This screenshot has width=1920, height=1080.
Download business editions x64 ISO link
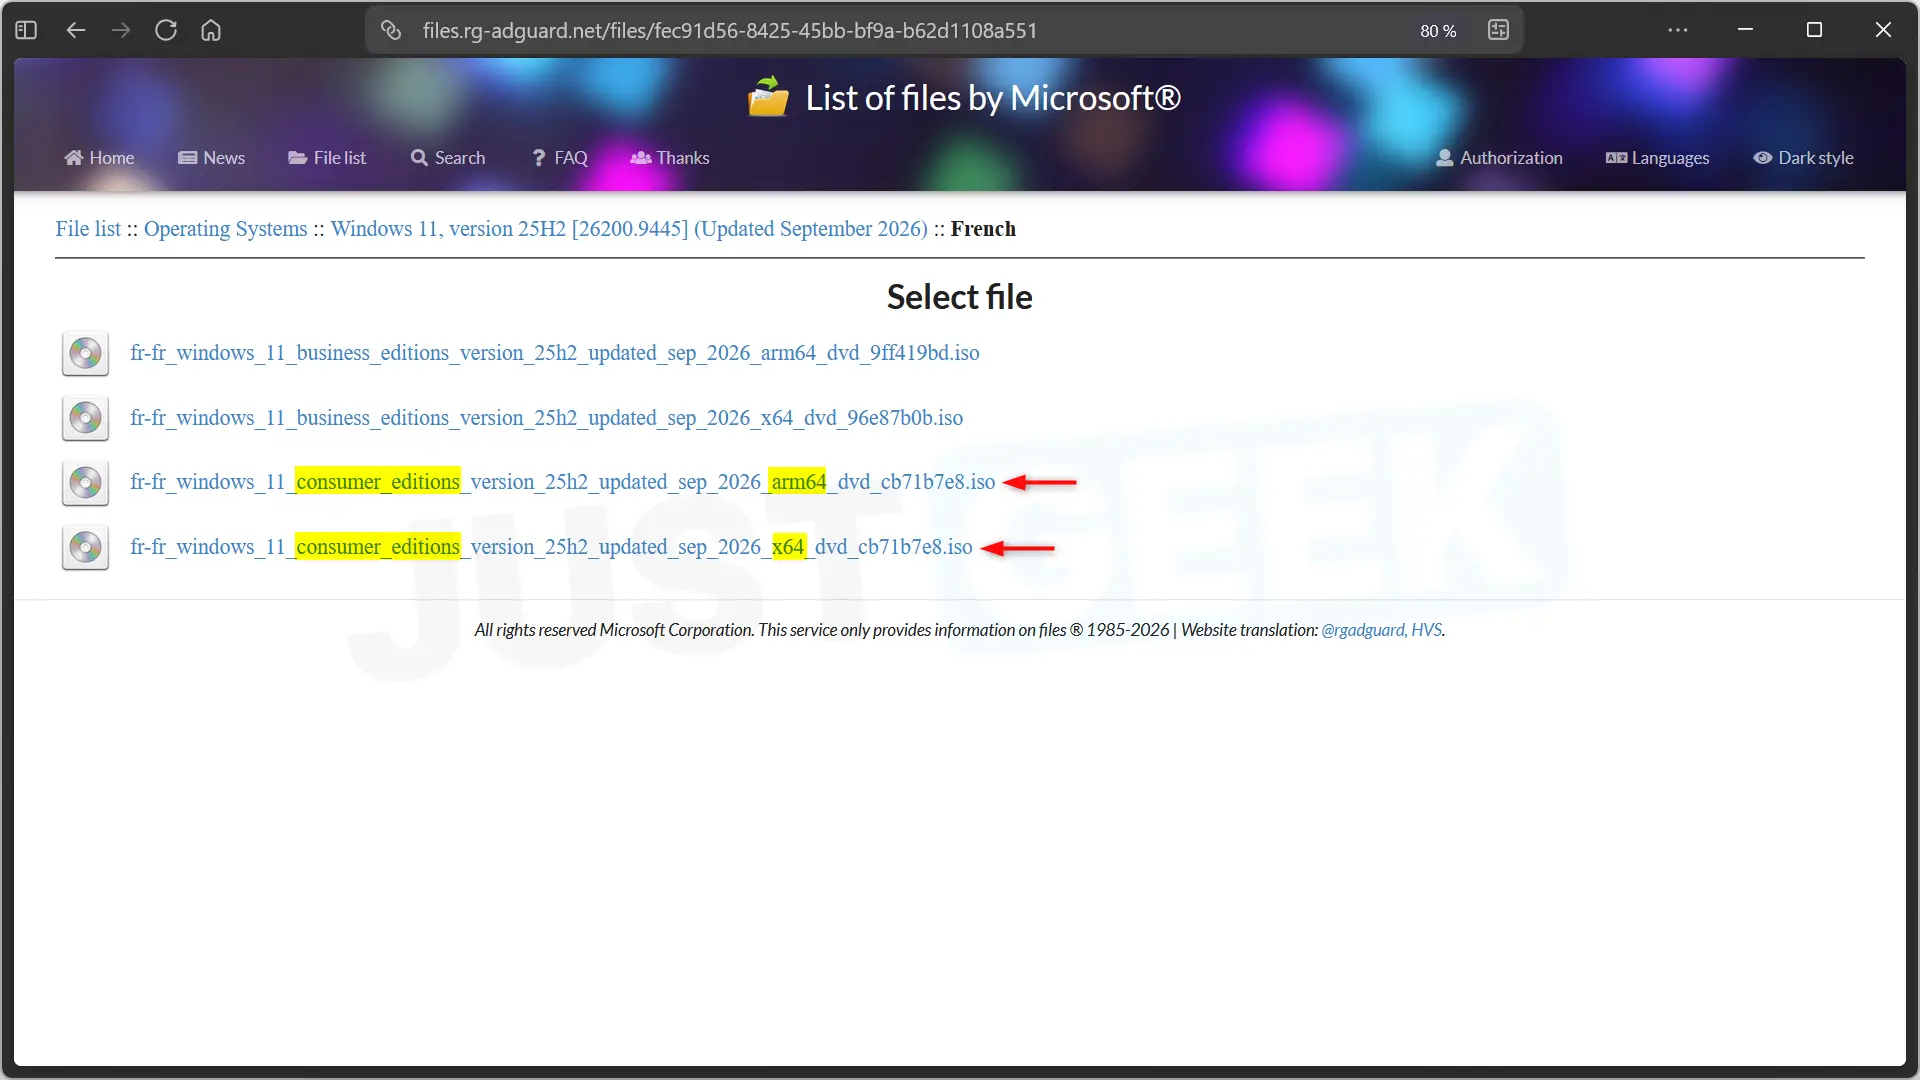coord(546,418)
